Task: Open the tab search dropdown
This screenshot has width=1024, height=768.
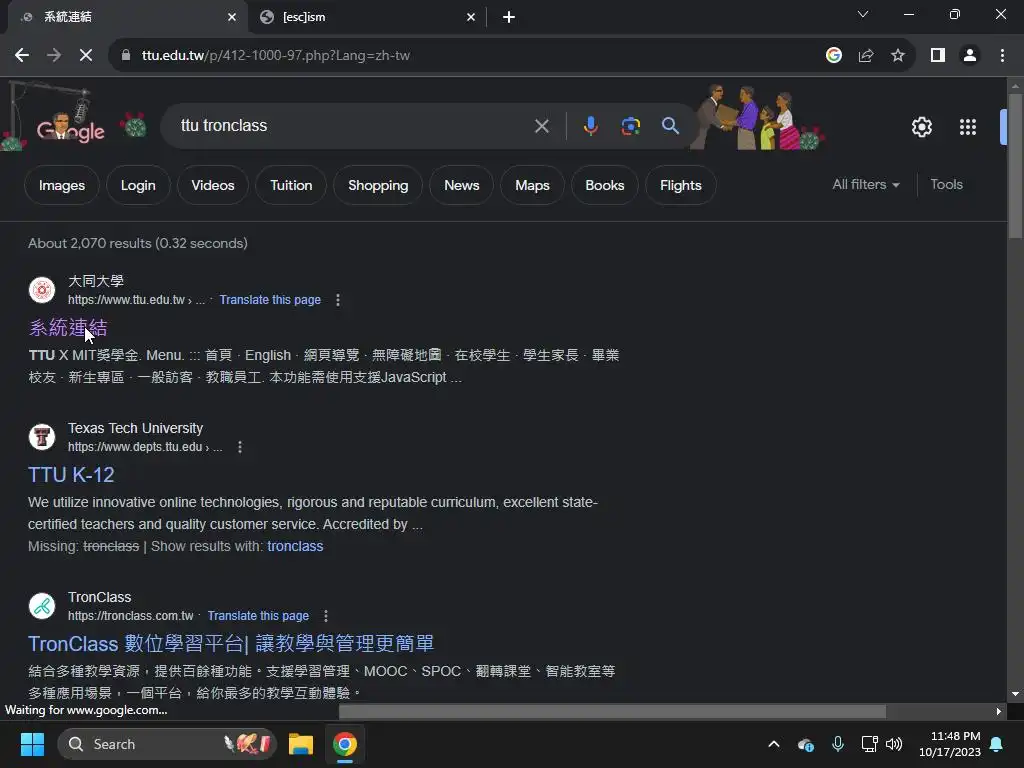Action: coord(863,14)
